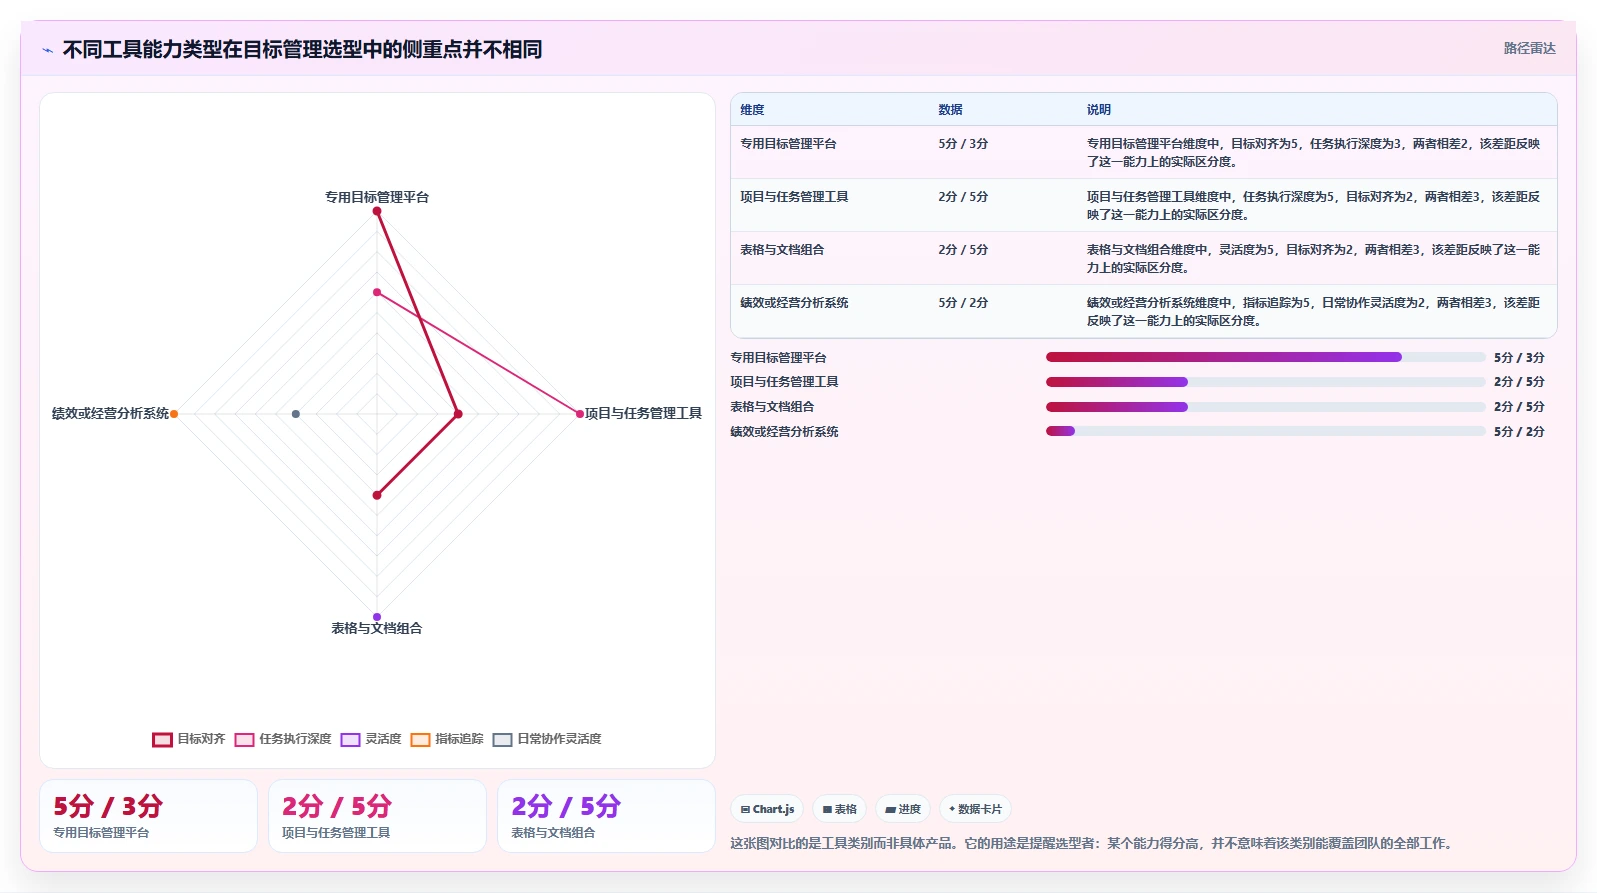Toggle the 目标对齐 legend series

[189, 739]
